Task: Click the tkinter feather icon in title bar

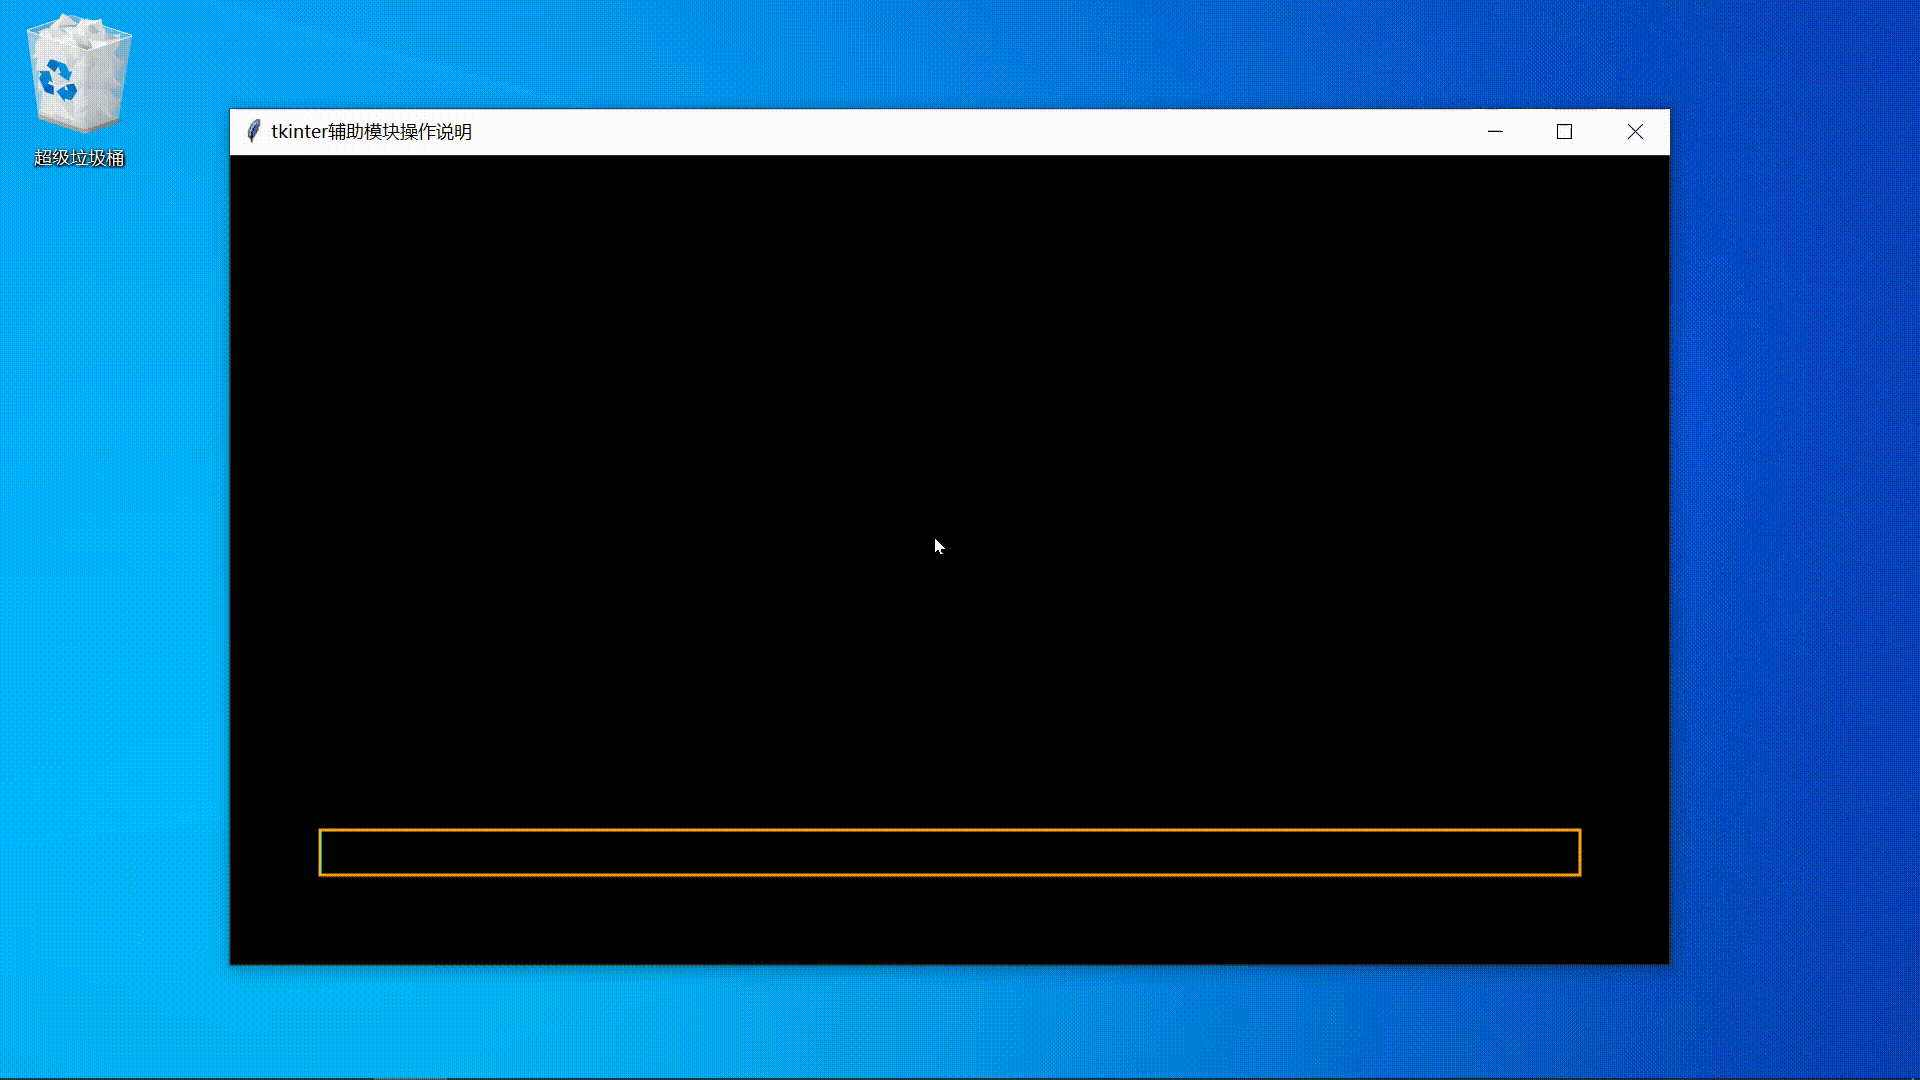Action: (x=254, y=132)
